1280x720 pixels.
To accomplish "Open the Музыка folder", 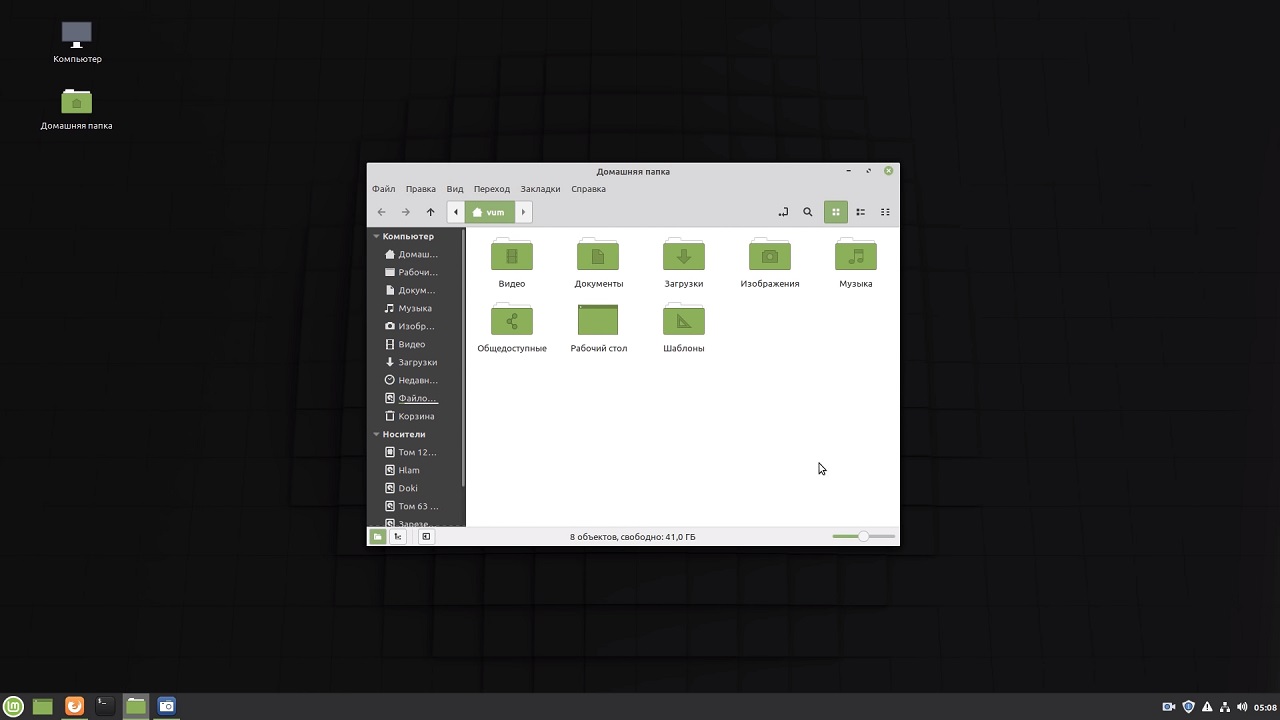I will point(855,257).
